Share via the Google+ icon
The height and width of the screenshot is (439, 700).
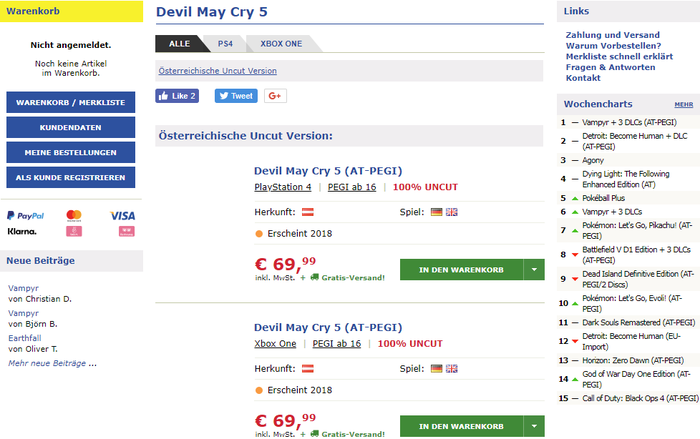276,96
